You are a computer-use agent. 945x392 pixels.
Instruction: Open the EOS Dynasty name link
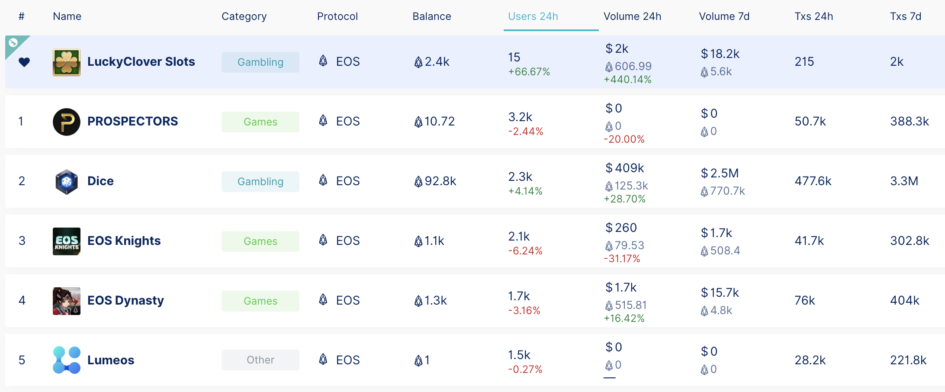(125, 300)
